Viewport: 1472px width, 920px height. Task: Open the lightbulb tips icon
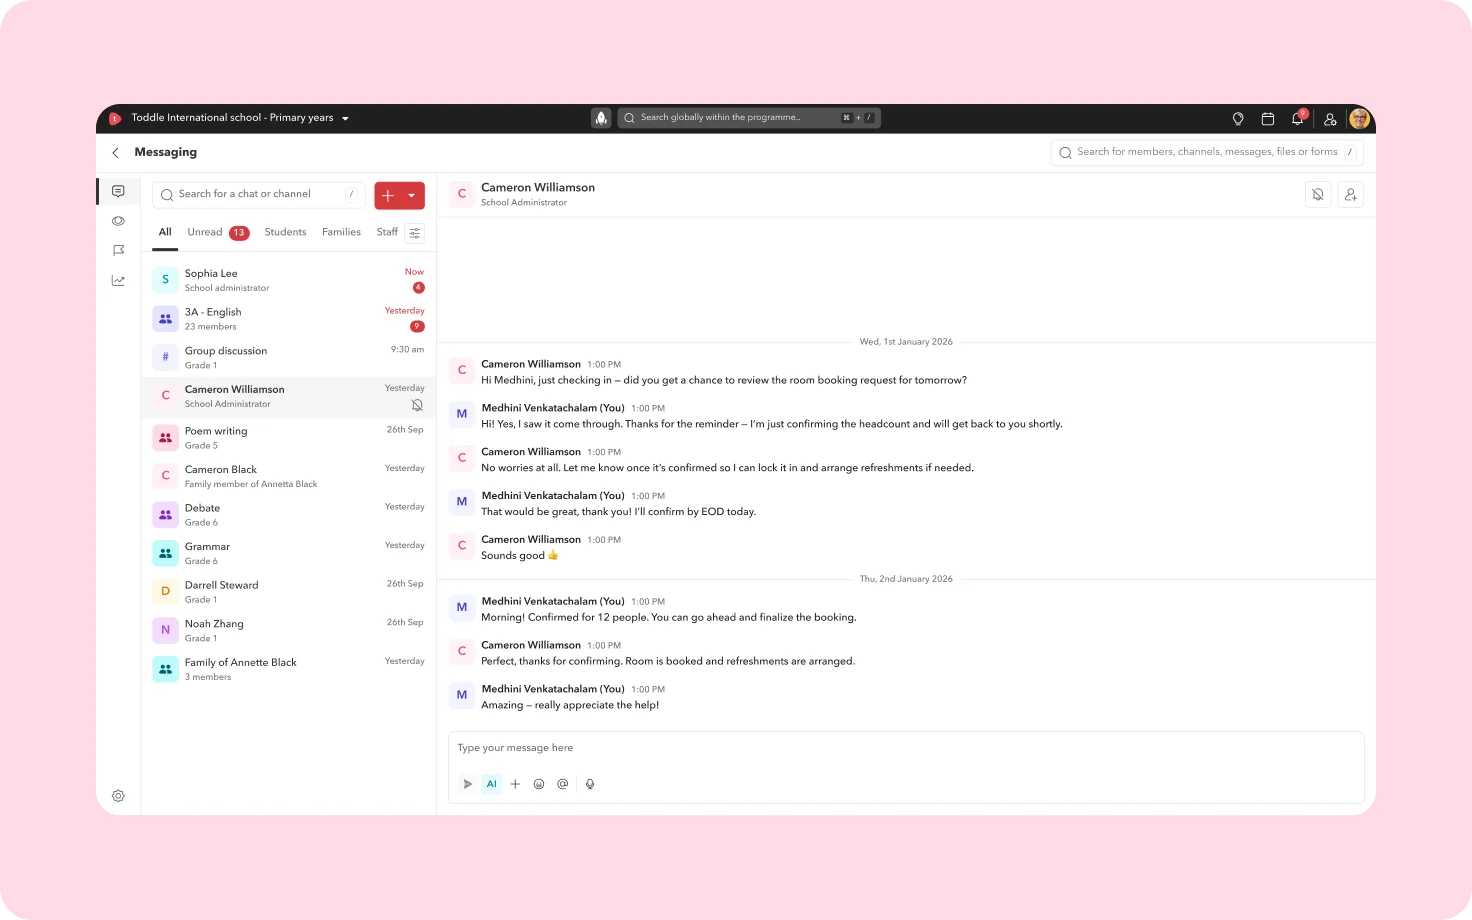[1238, 118]
